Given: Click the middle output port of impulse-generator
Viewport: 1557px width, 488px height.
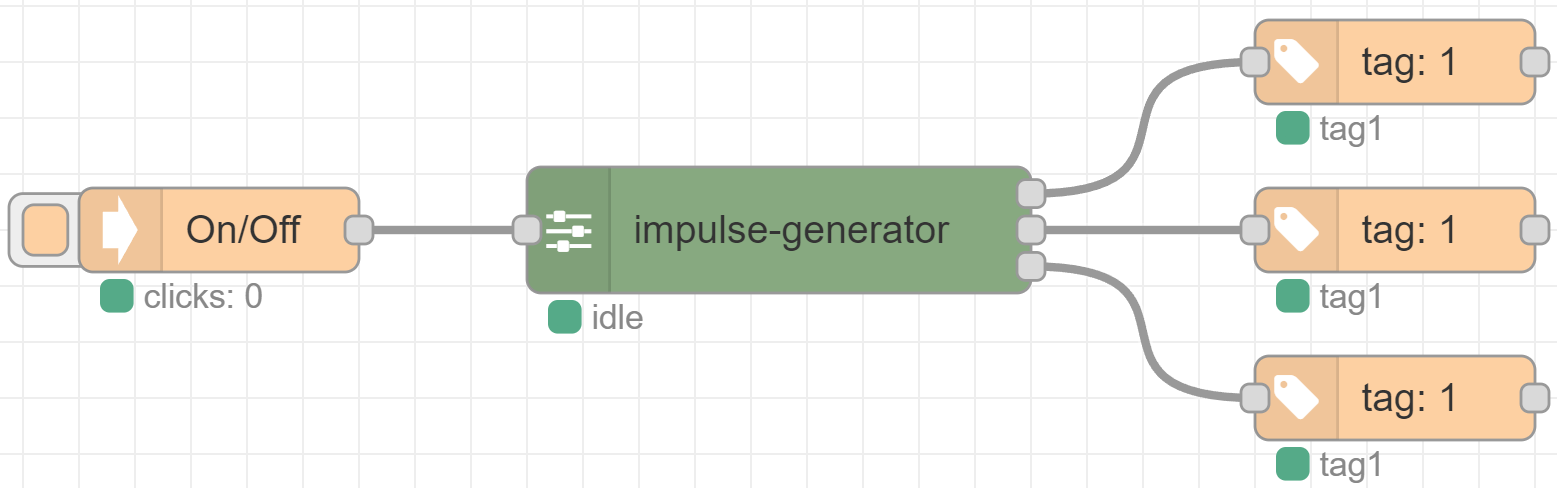Looking at the screenshot, I should coord(1031,230).
